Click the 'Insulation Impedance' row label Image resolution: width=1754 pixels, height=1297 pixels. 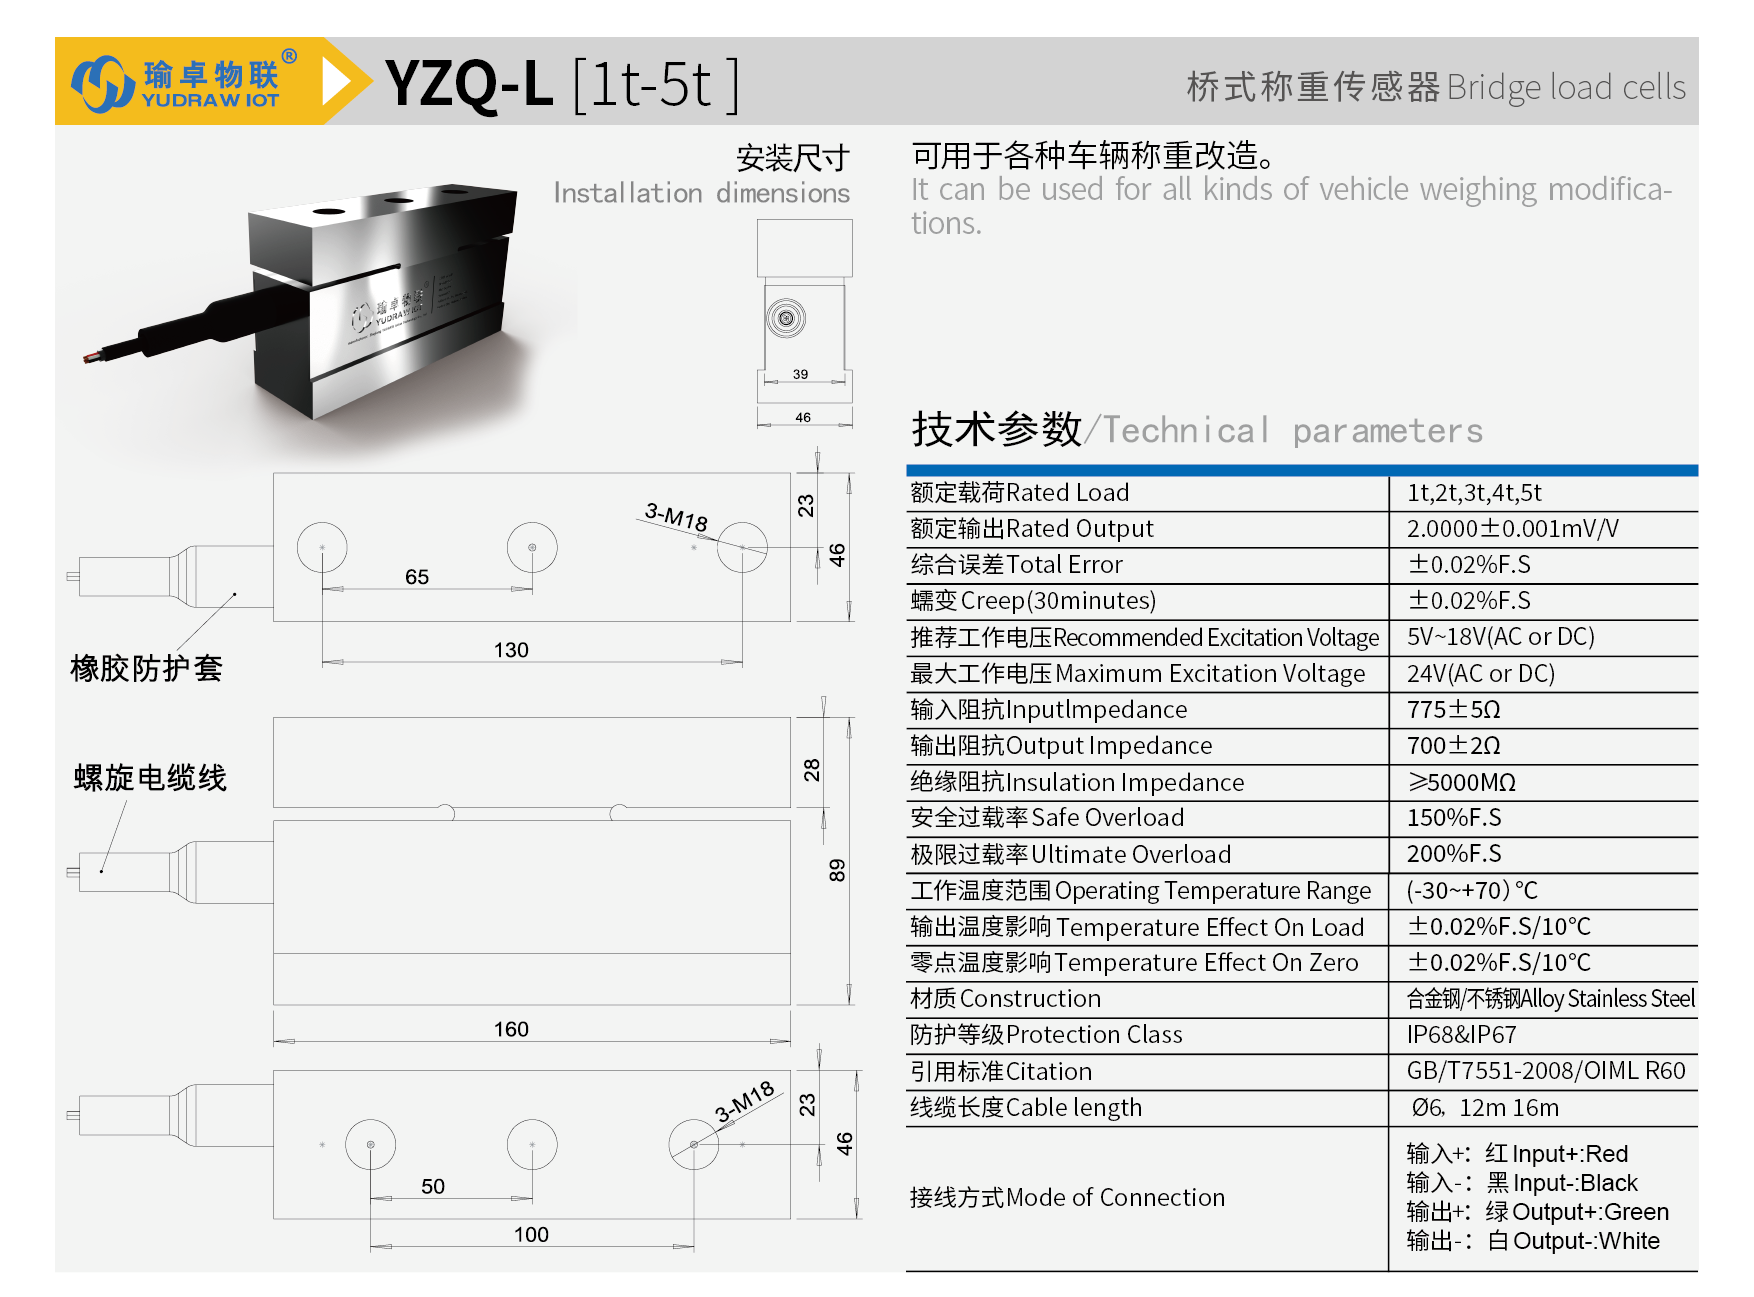coord(1077,782)
